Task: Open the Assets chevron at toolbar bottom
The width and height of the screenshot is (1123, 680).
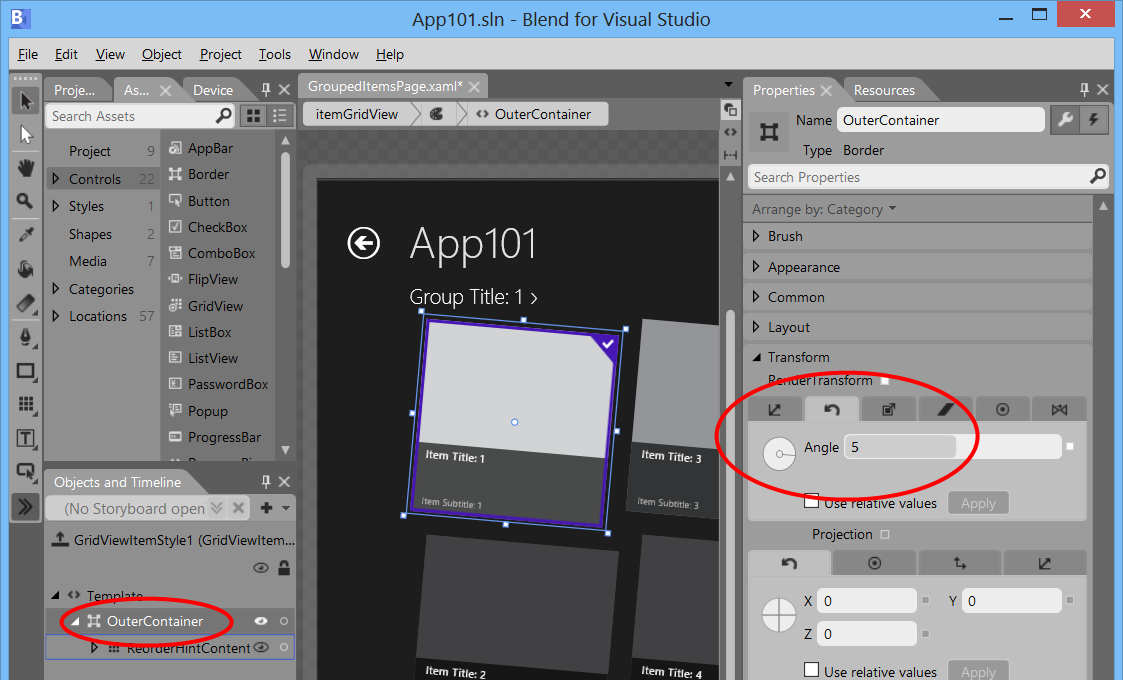Action: [x=26, y=507]
